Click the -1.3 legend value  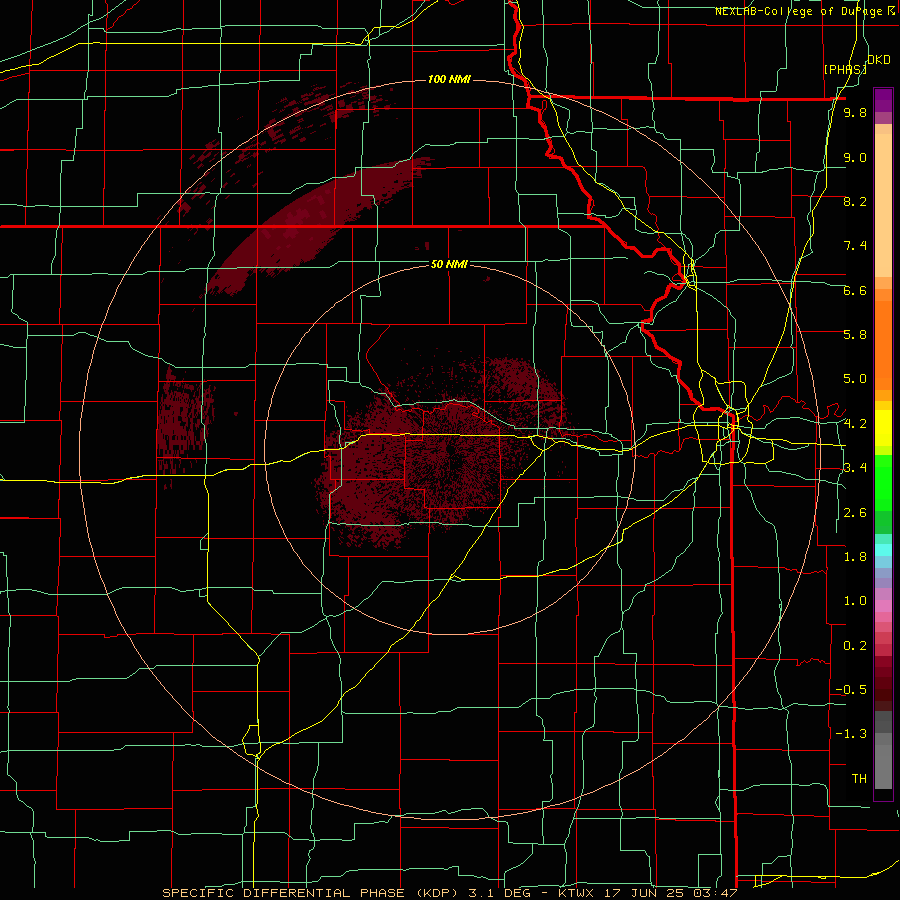pyautogui.click(x=851, y=734)
